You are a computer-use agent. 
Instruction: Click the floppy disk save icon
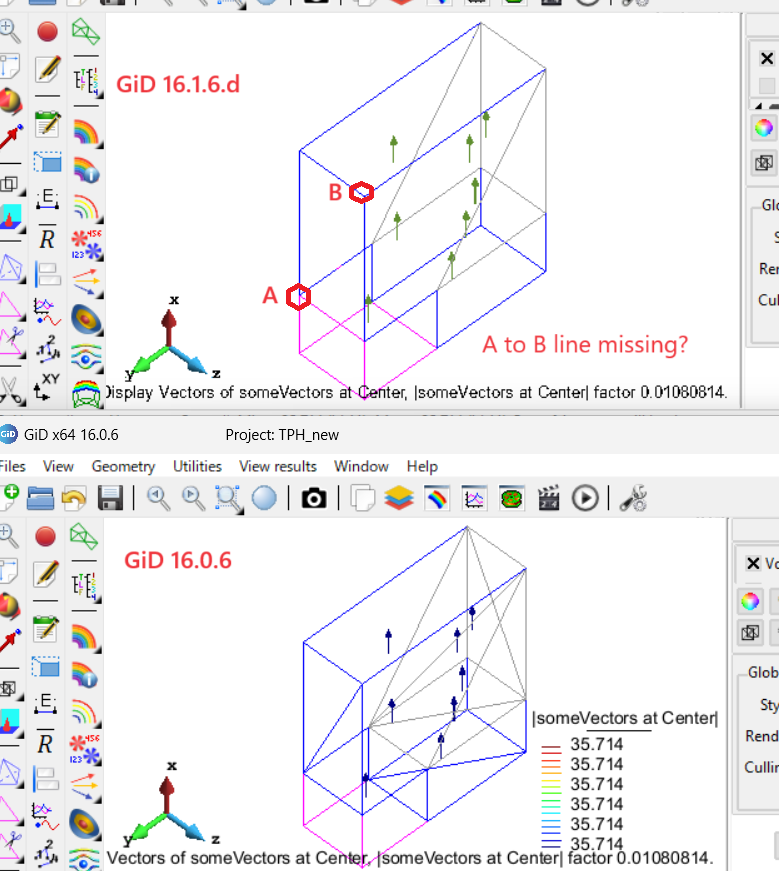pyautogui.click(x=110, y=497)
